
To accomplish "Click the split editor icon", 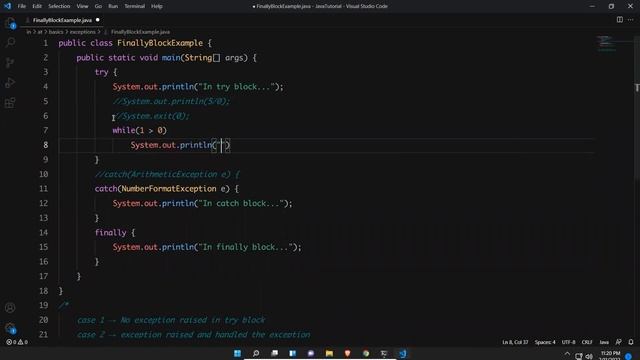I will click(620, 20).
